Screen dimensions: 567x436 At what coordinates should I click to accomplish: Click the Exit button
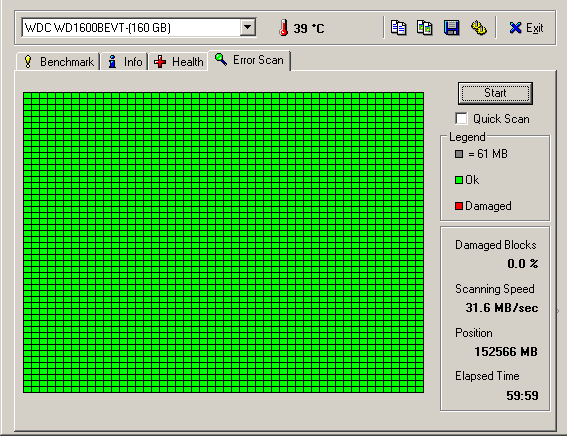pos(526,28)
